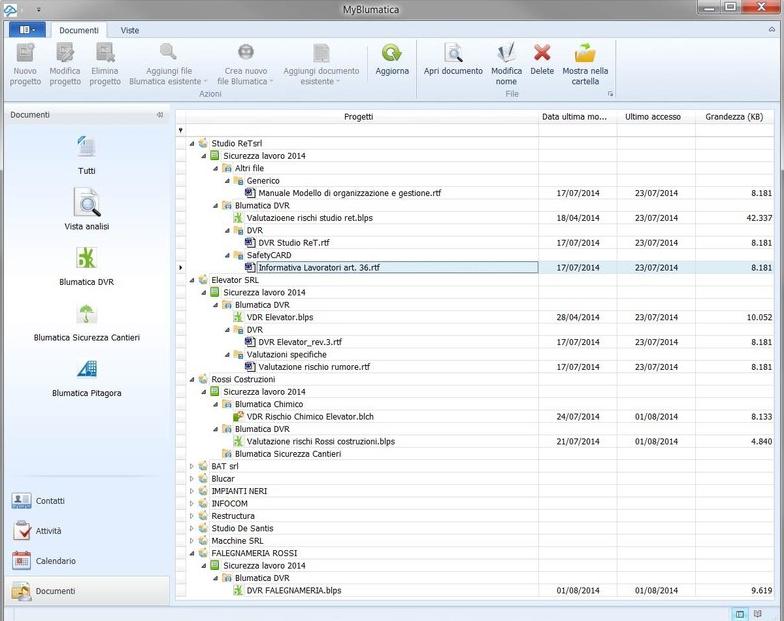This screenshot has height=621, width=784.
Task: Select the DVR FALEGNAMERIA.blps file
Action: click(x=293, y=591)
